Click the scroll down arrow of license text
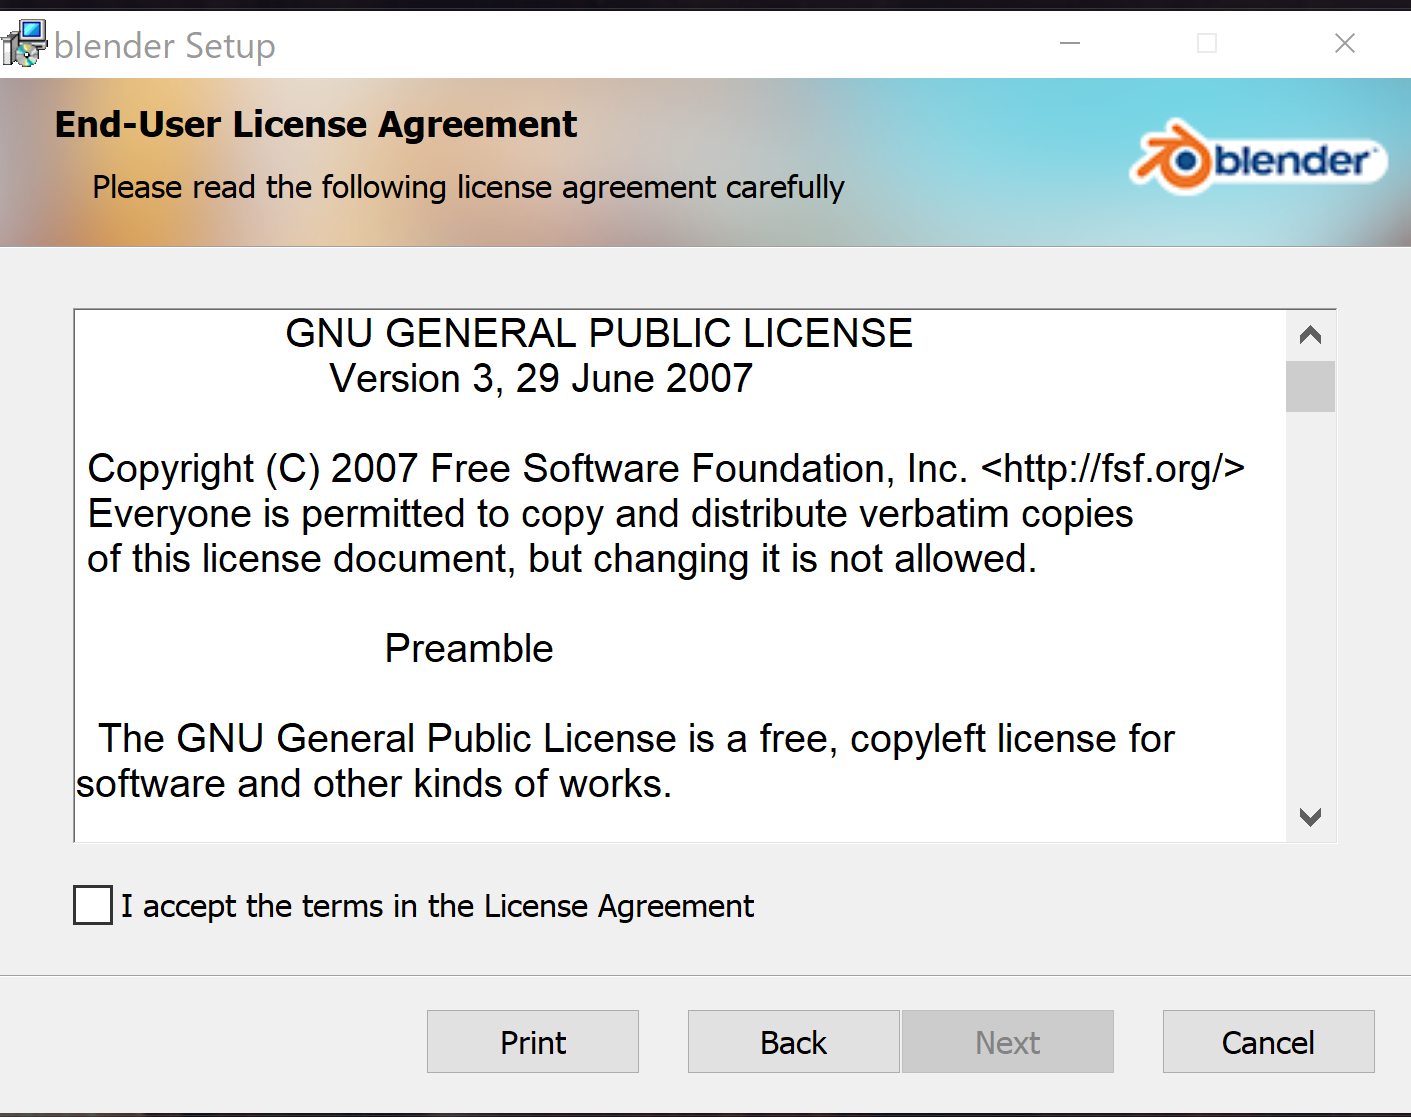1411x1117 pixels. [1310, 817]
